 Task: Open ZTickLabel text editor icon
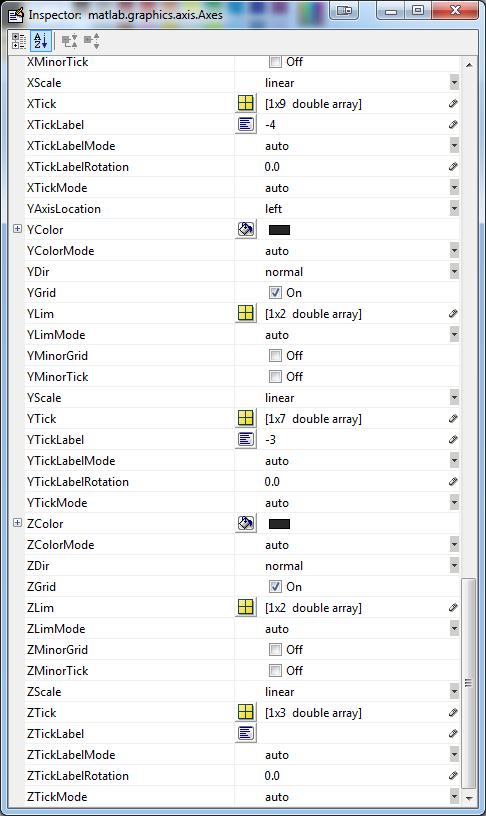[x=246, y=733]
